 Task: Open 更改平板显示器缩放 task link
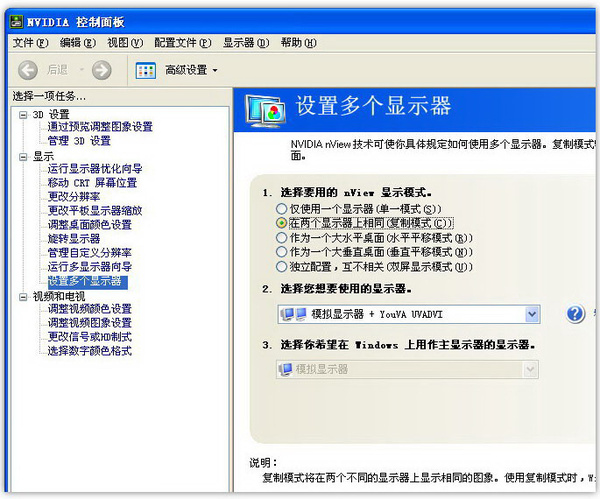[x=95, y=210]
